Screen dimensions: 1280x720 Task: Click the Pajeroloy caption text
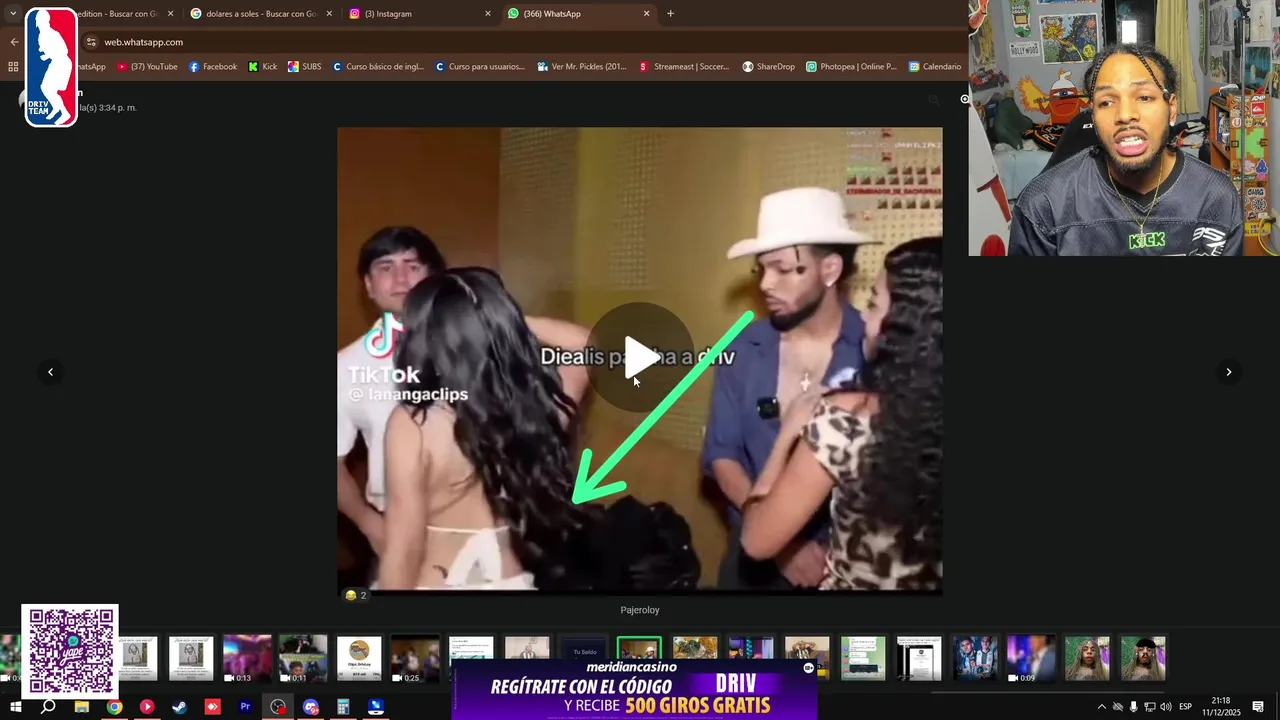[640, 610]
